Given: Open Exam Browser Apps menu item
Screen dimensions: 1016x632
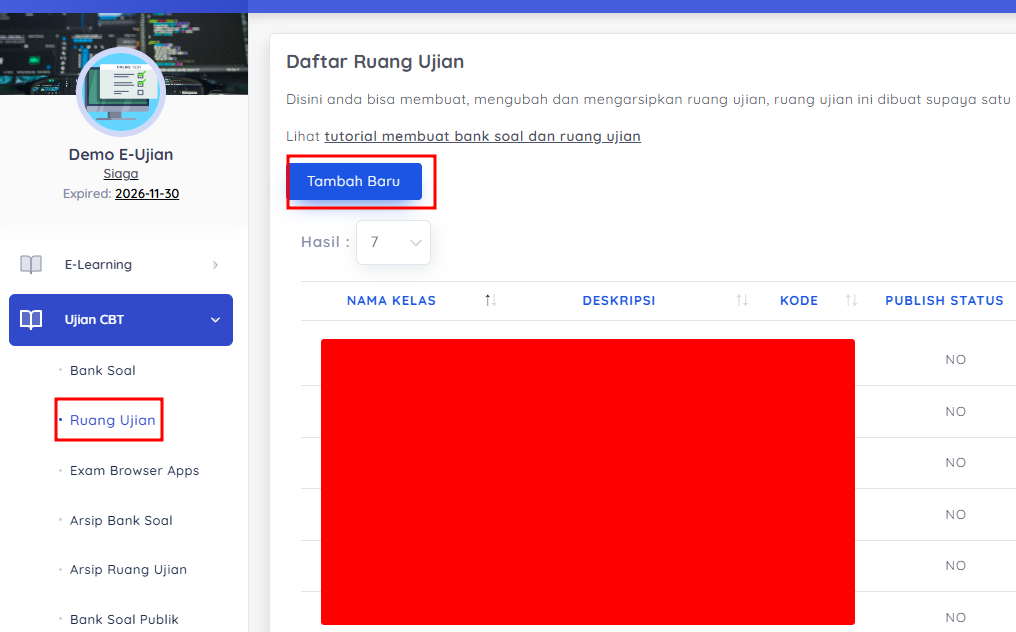Looking at the screenshot, I should coord(134,471).
